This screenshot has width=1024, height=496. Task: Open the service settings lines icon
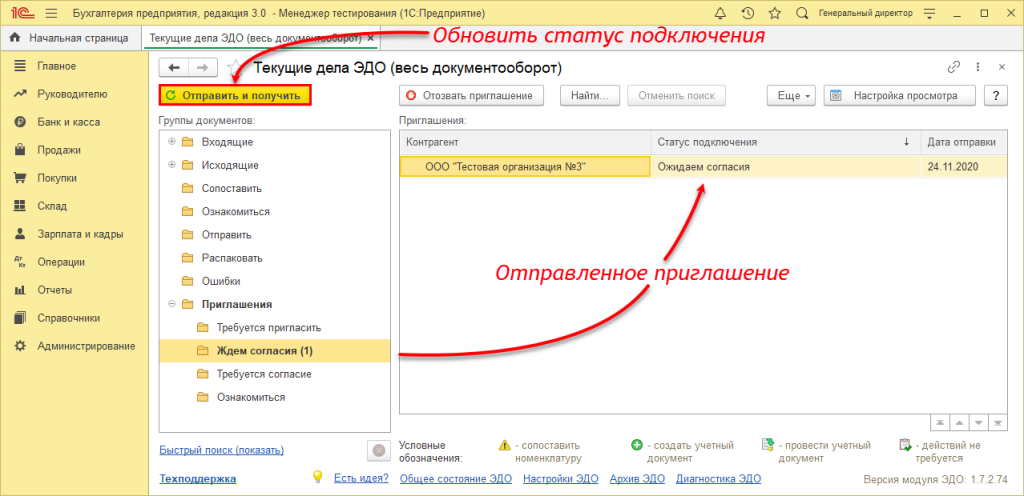(x=930, y=13)
